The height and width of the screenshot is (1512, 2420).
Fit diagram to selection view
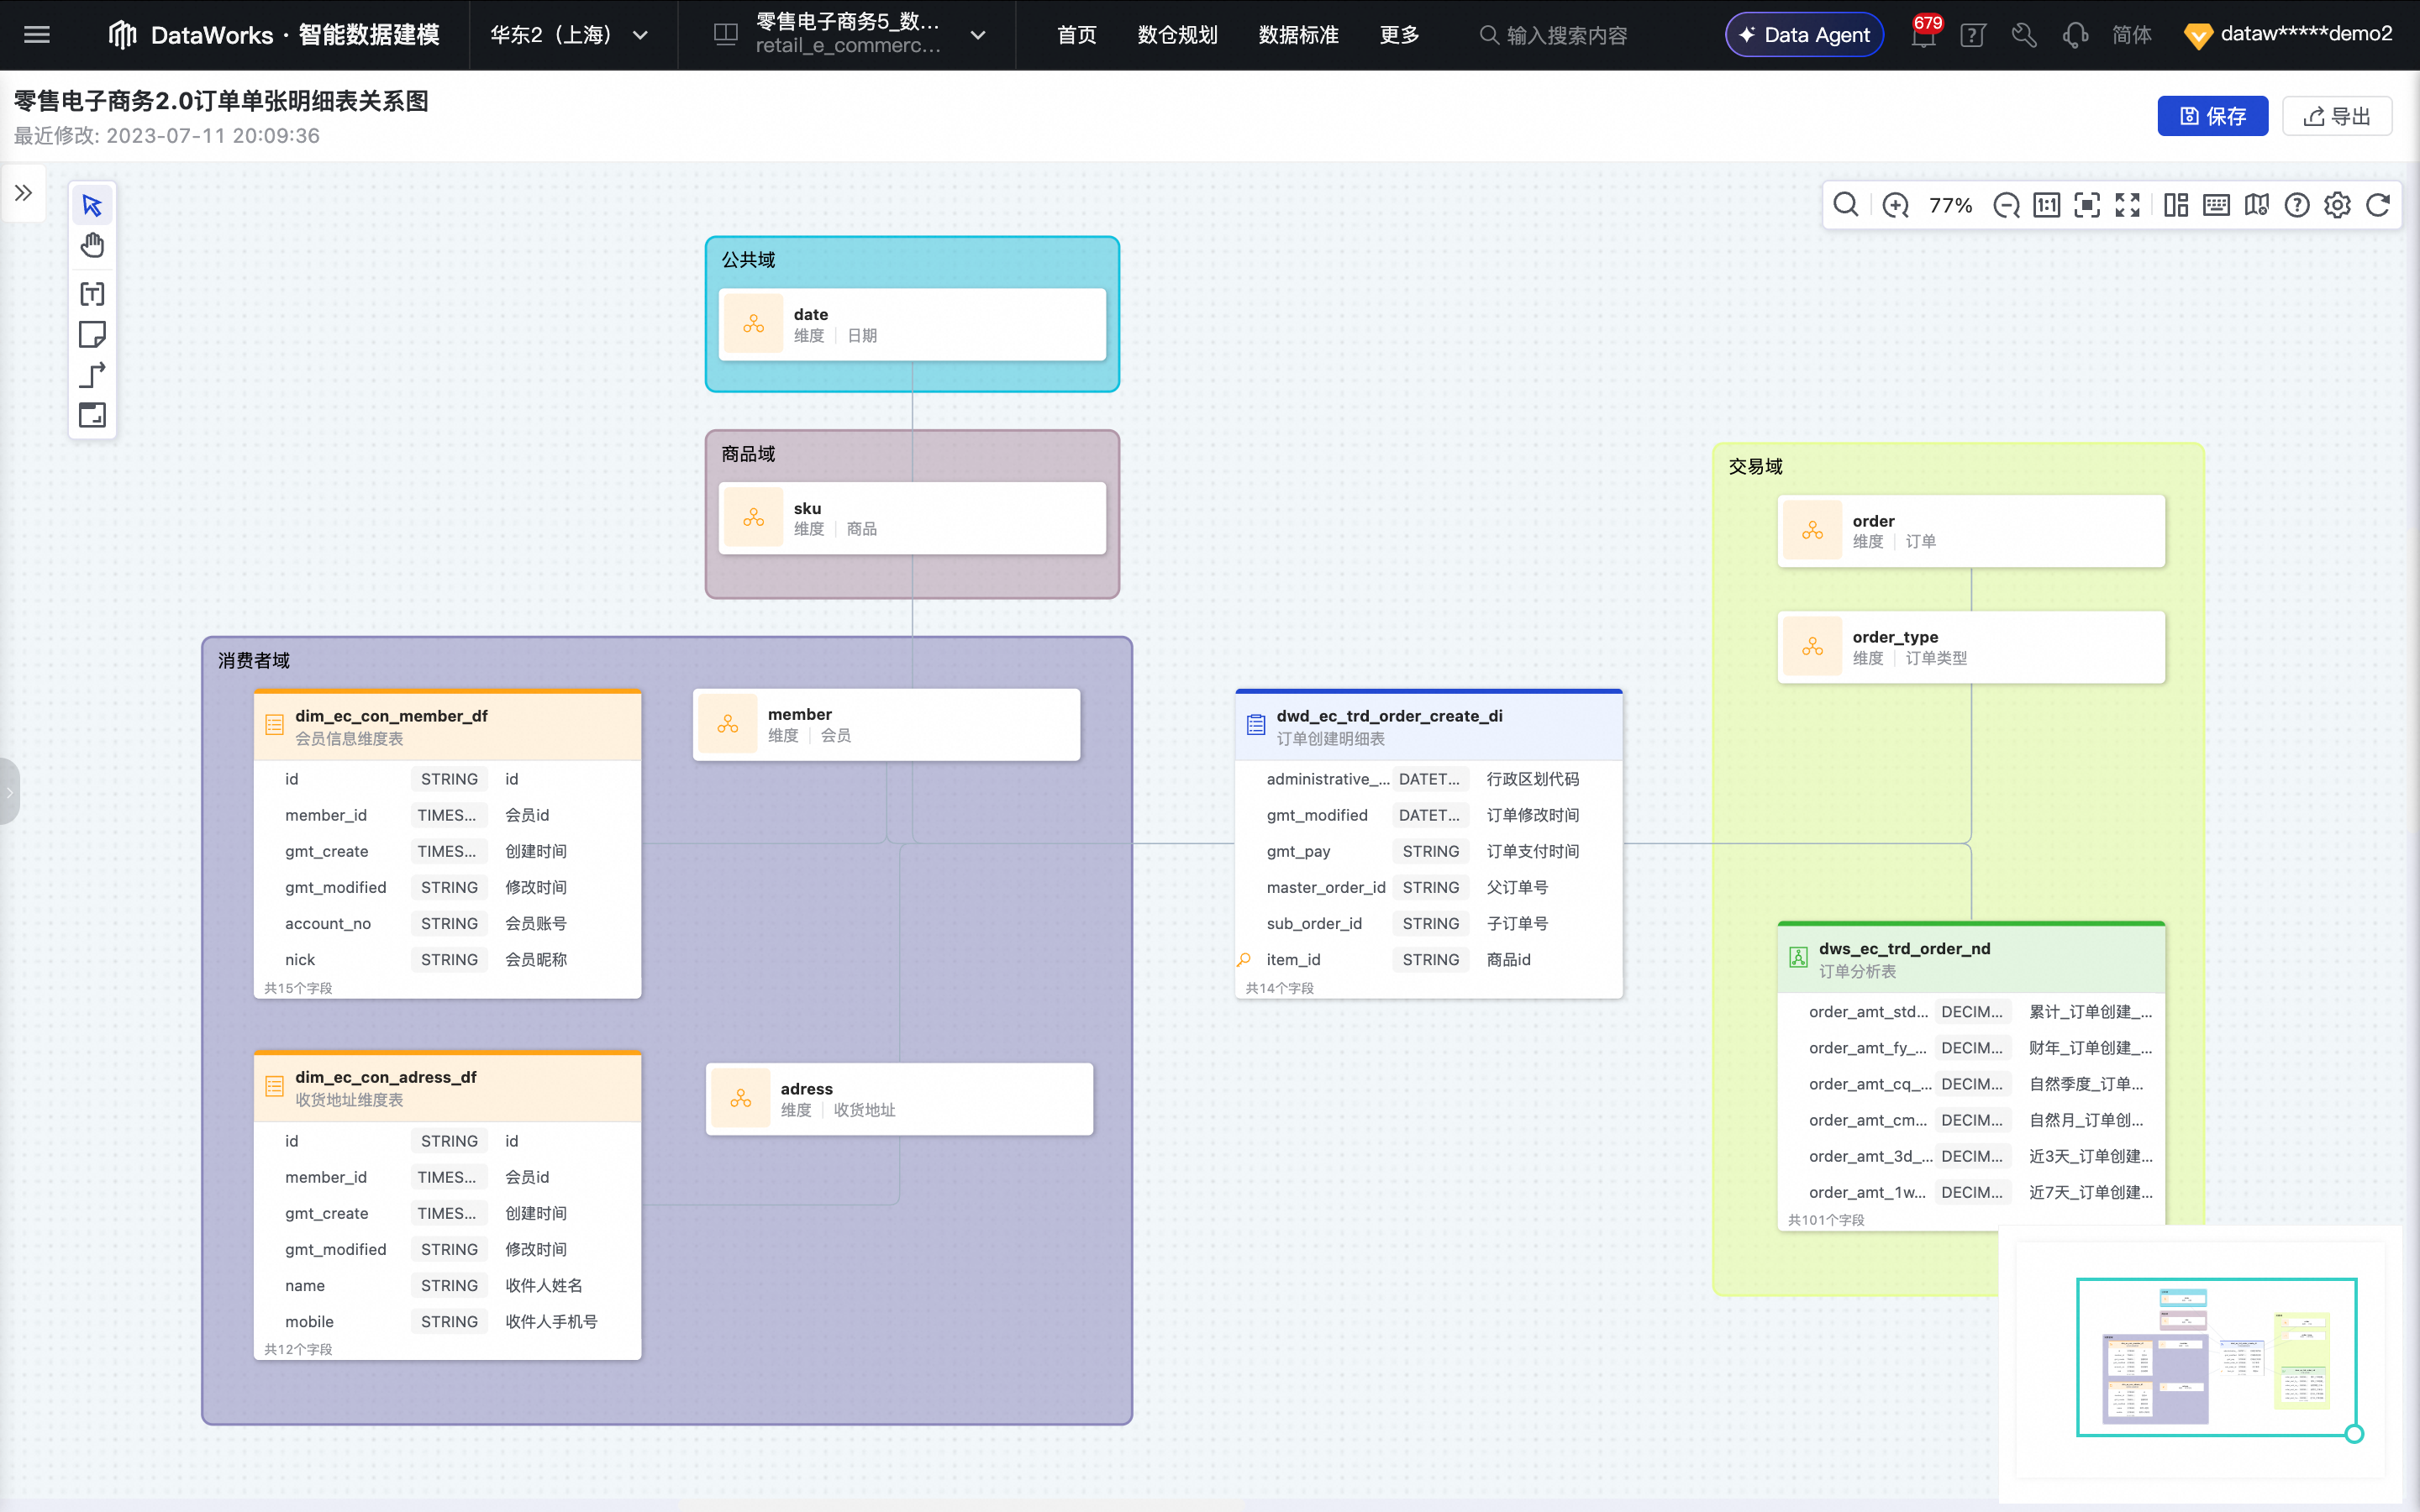[2087, 205]
